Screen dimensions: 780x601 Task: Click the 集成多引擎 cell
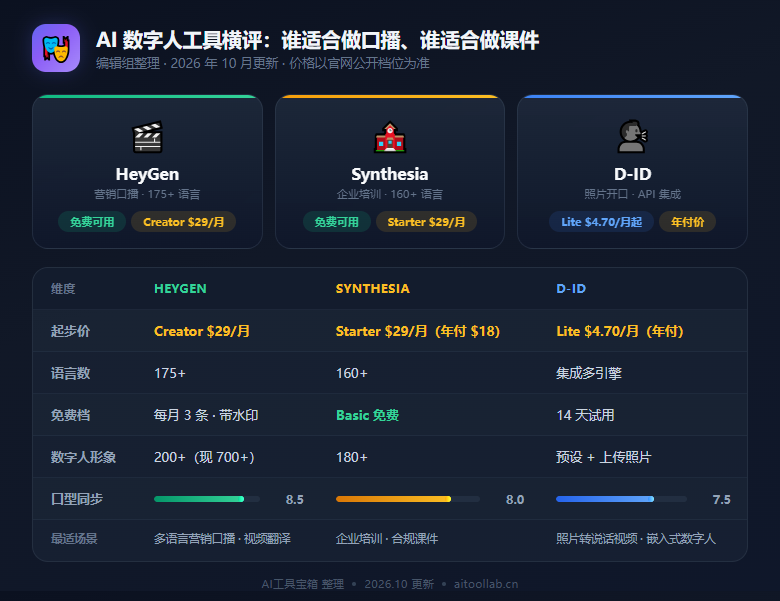click(589, 373)
